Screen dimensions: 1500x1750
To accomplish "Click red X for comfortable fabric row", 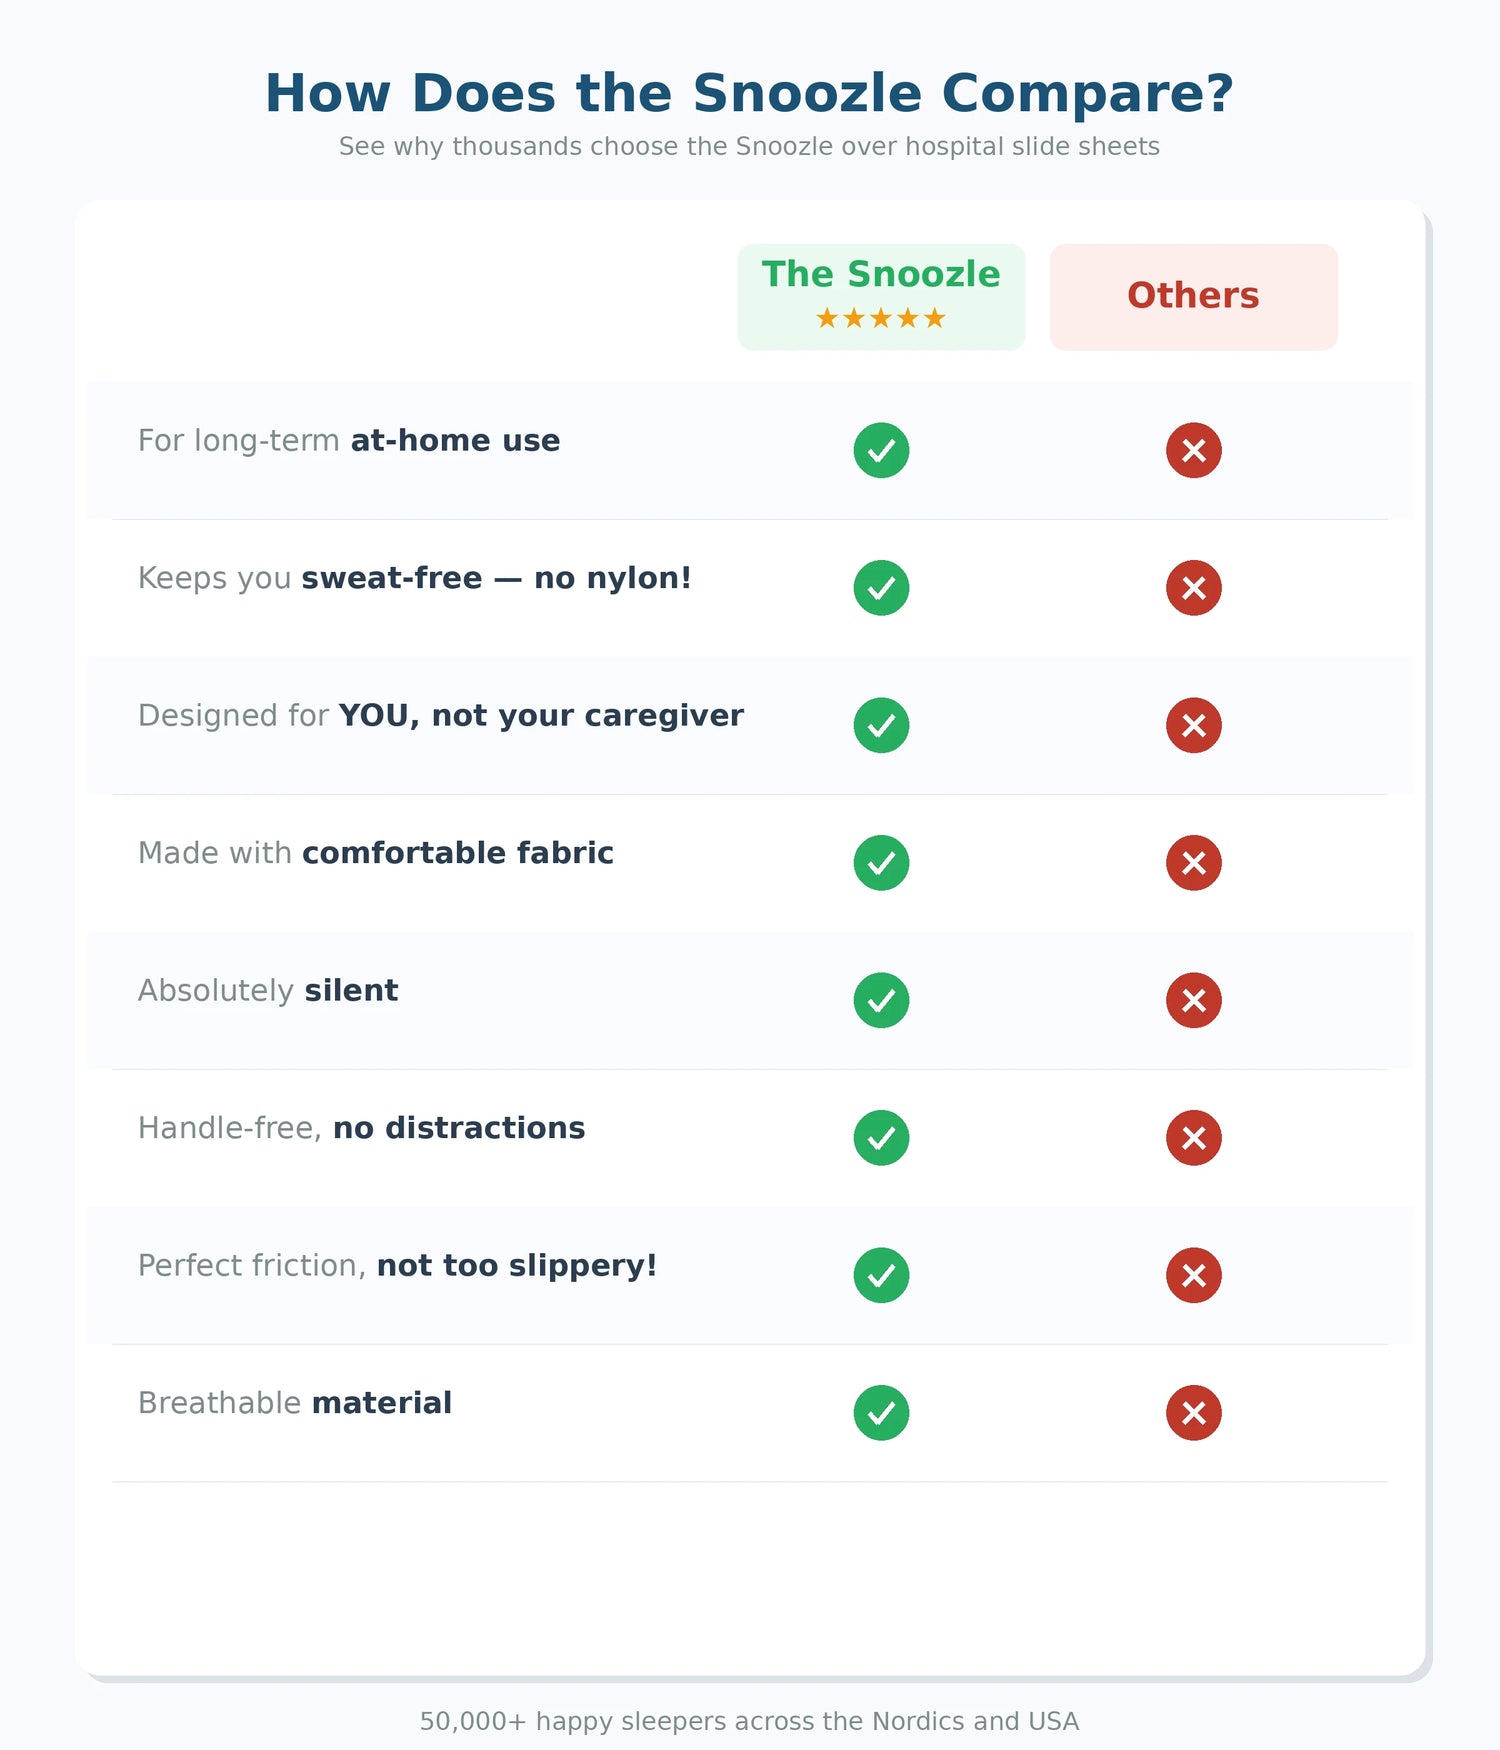I will point(1193,863).
